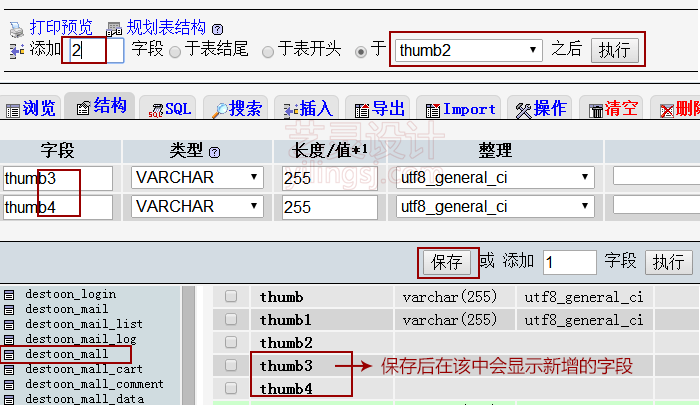Open the 插入 tab

pyautogui.click(x=308, y=109)
